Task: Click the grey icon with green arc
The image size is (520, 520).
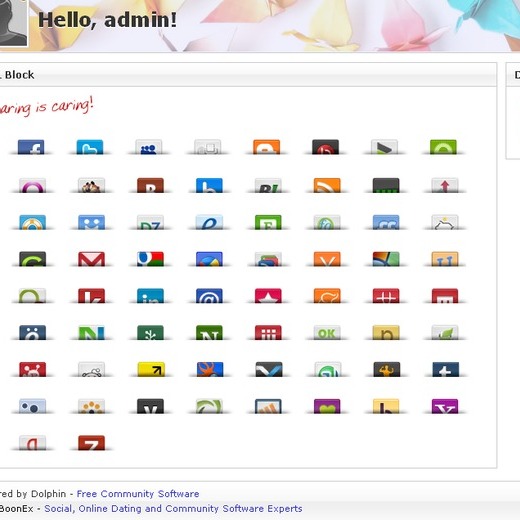Action: [32, 296]
